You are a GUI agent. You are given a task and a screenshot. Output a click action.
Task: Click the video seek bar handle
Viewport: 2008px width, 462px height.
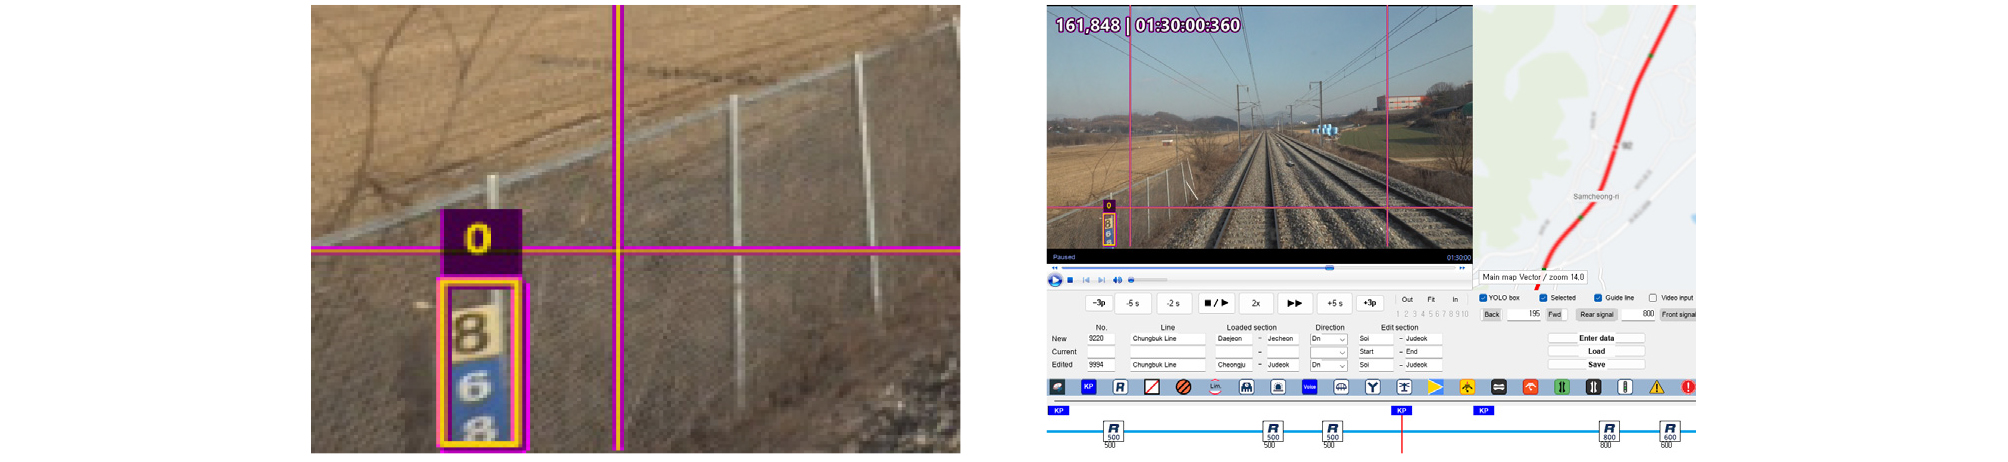[1329, 268]
